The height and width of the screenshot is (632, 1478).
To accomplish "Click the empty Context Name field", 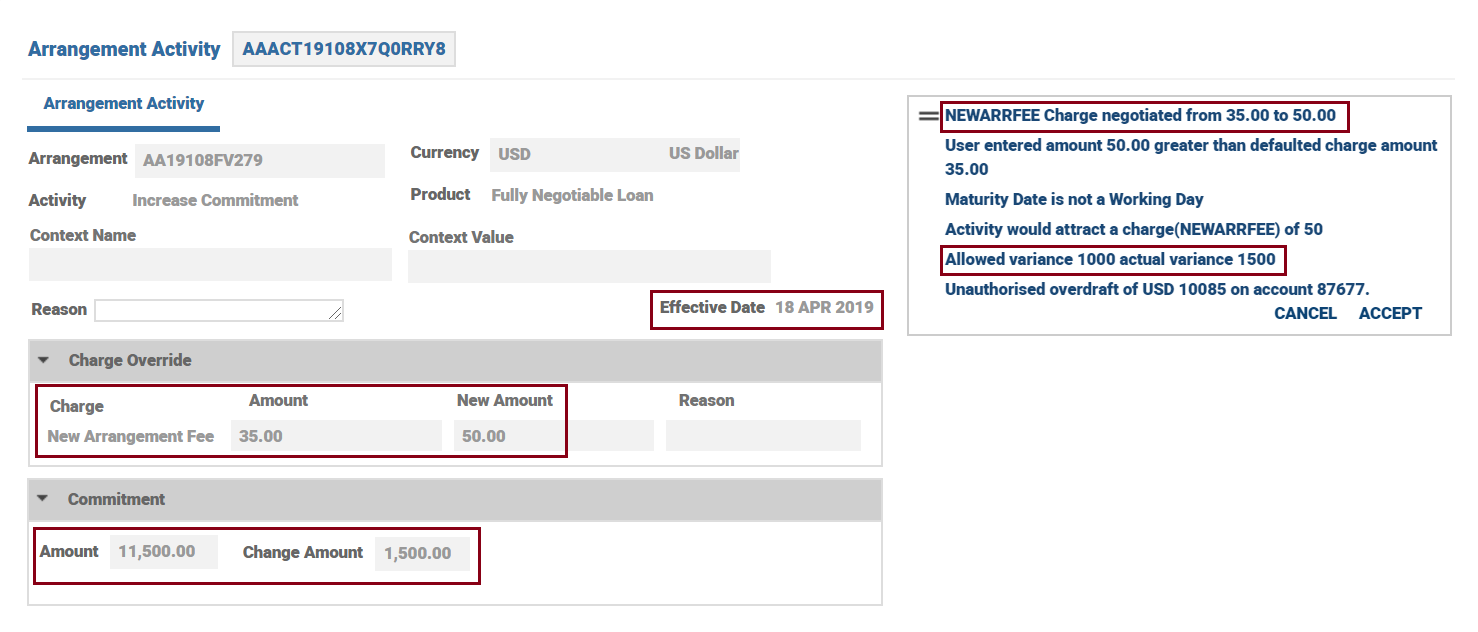I will (210, 265).
